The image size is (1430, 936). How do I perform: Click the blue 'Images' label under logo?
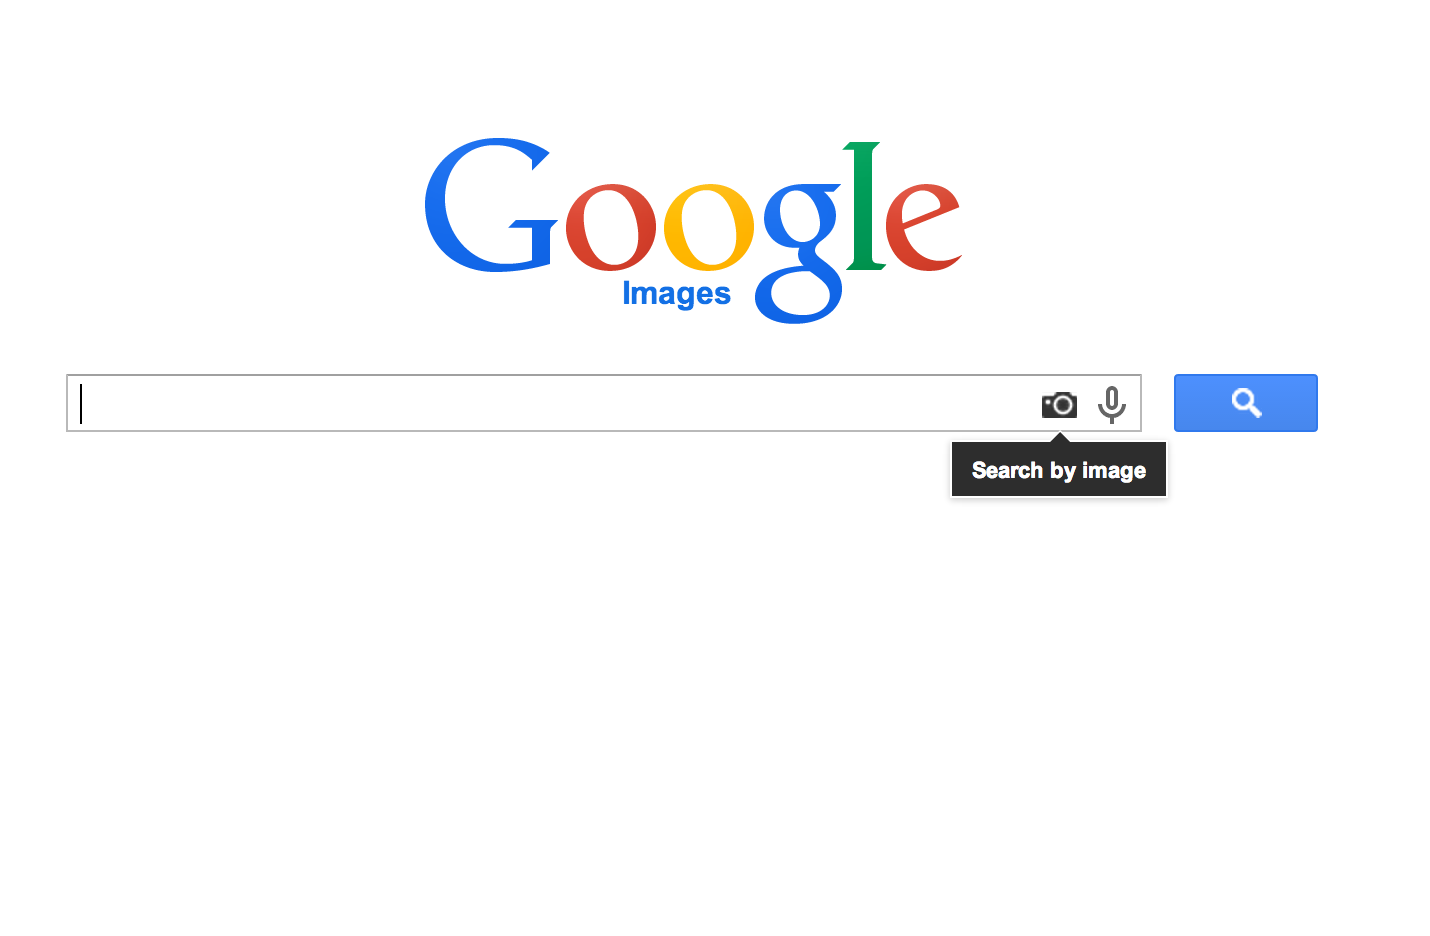pos(676,294)
